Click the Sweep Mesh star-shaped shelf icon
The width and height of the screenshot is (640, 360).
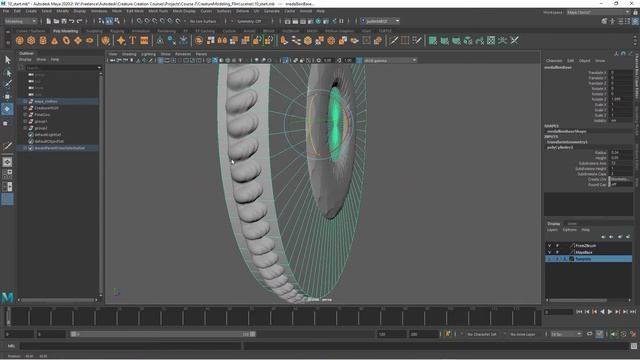(x=121, y=40)
